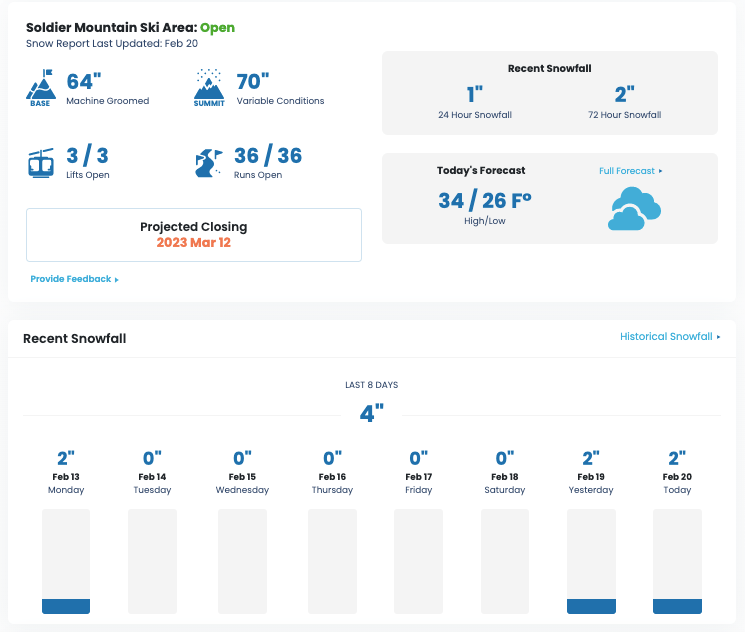
Task: Open the Full Forecast link
Action: pyautogui.click(x=630, y=171)
